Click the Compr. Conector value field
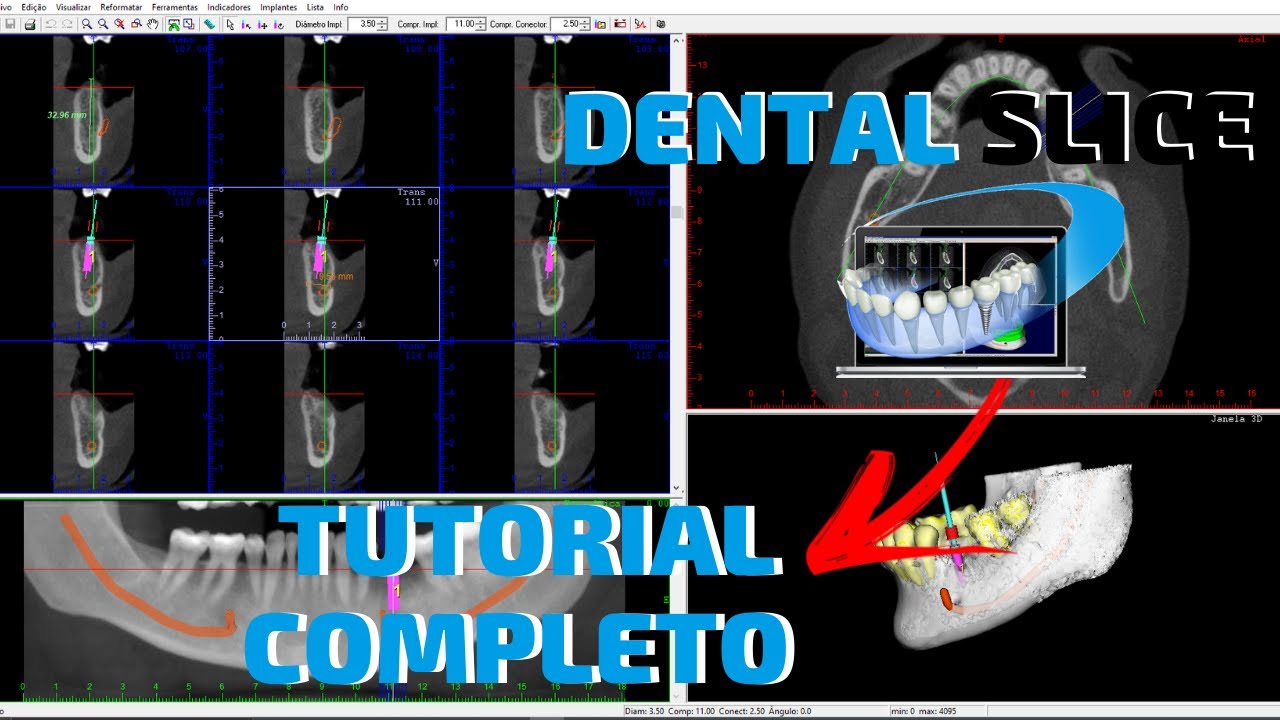Screen dimensions: 1280x720 566,24
